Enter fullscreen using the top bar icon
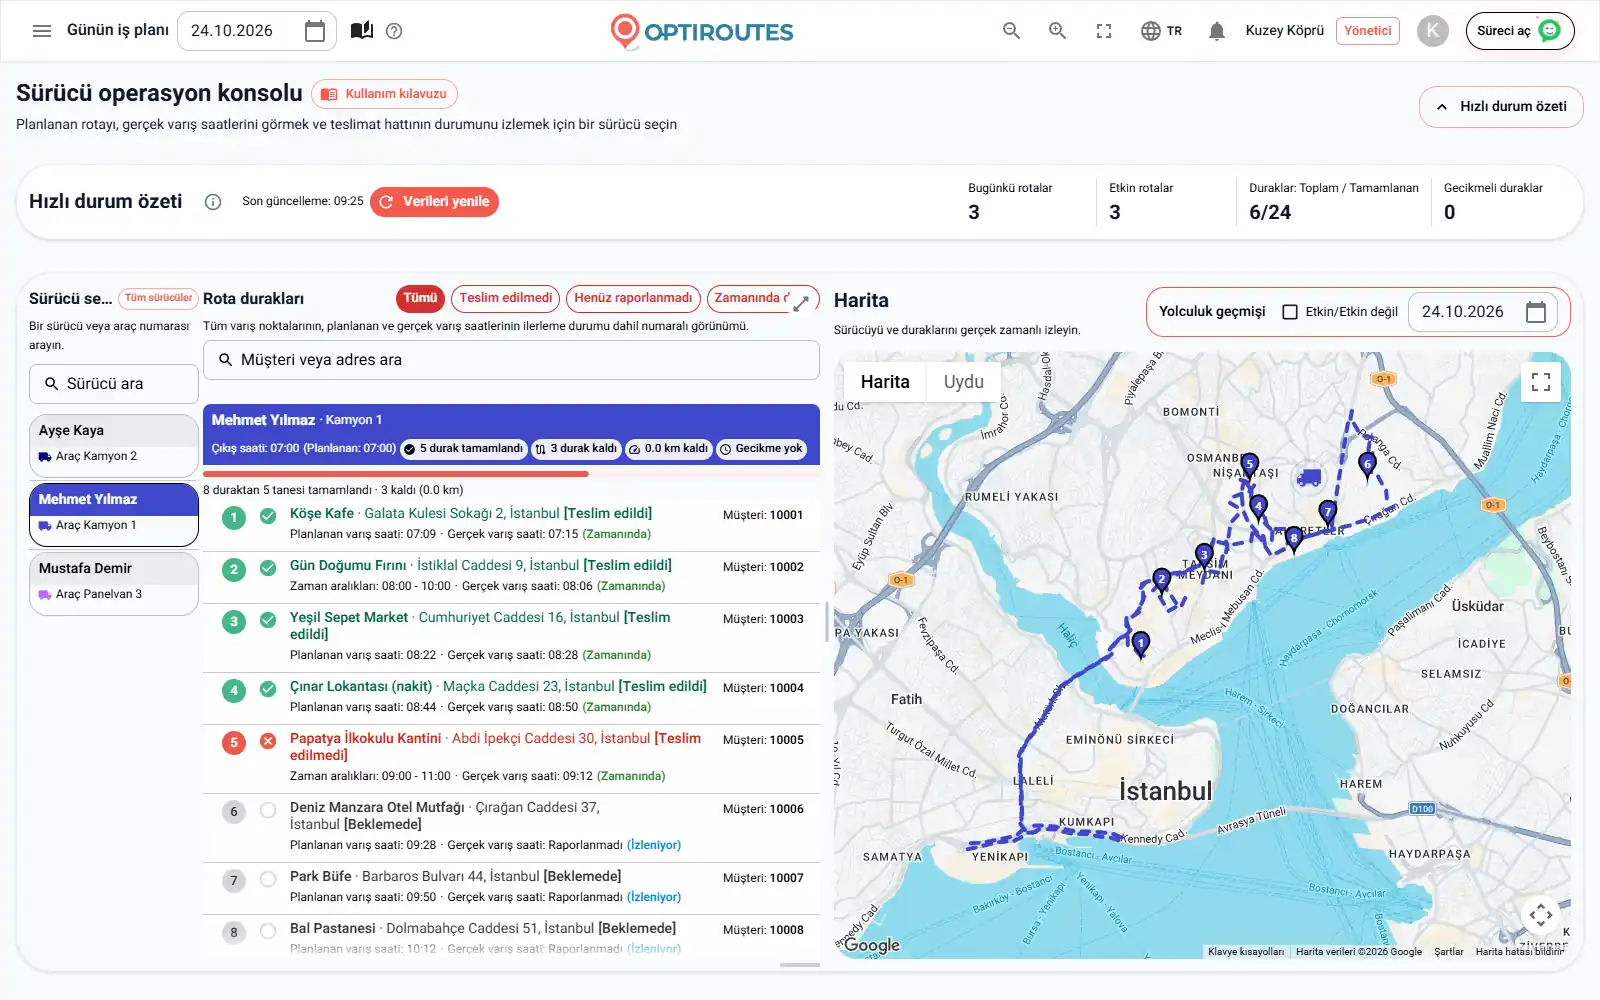 1104,31
